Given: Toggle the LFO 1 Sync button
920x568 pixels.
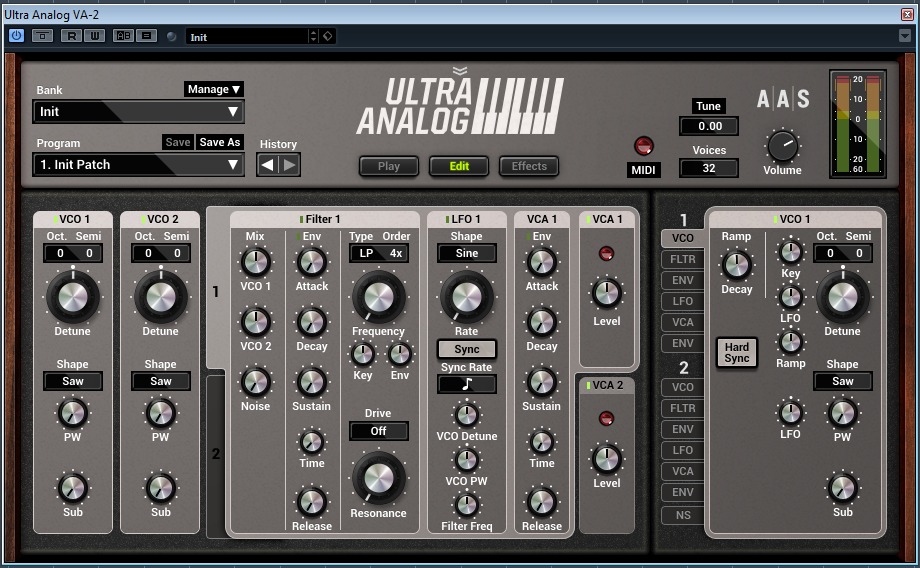Looking at the screenshot, I should pos(466,349).
